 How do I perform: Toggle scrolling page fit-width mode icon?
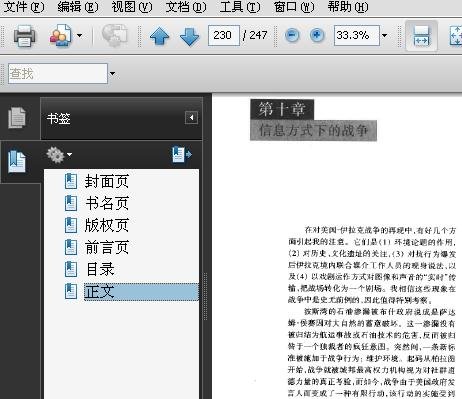point(421,36)
